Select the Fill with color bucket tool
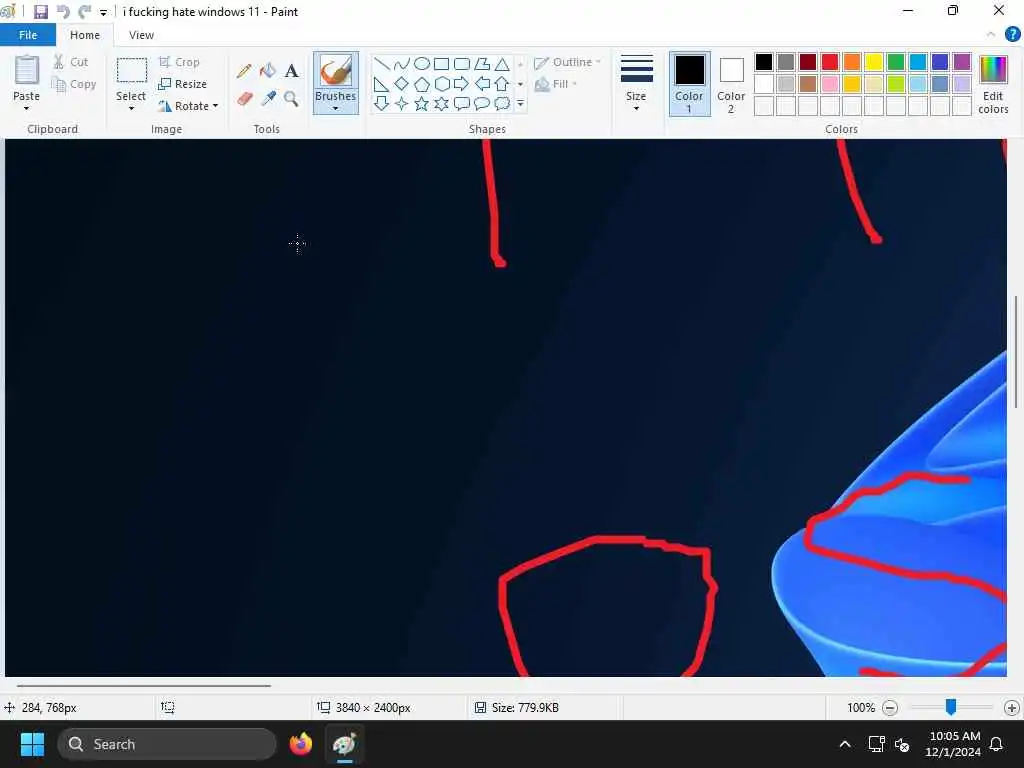Image resolution: width=1024 pixels, height=768 pixels. point(268,71)
